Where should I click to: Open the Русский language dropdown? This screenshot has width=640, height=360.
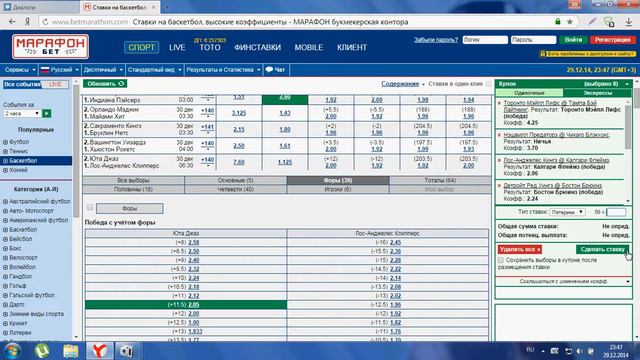pyautogui.click(x=60, y=70)
